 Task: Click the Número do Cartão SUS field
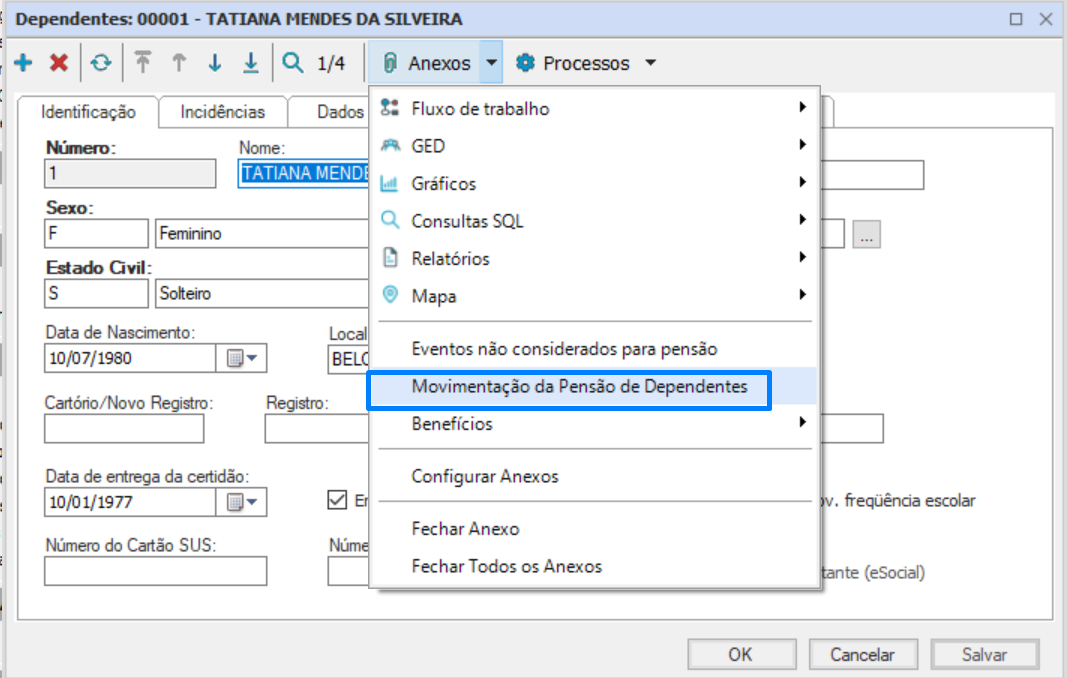pyautogui.click(x=155, y=571)
